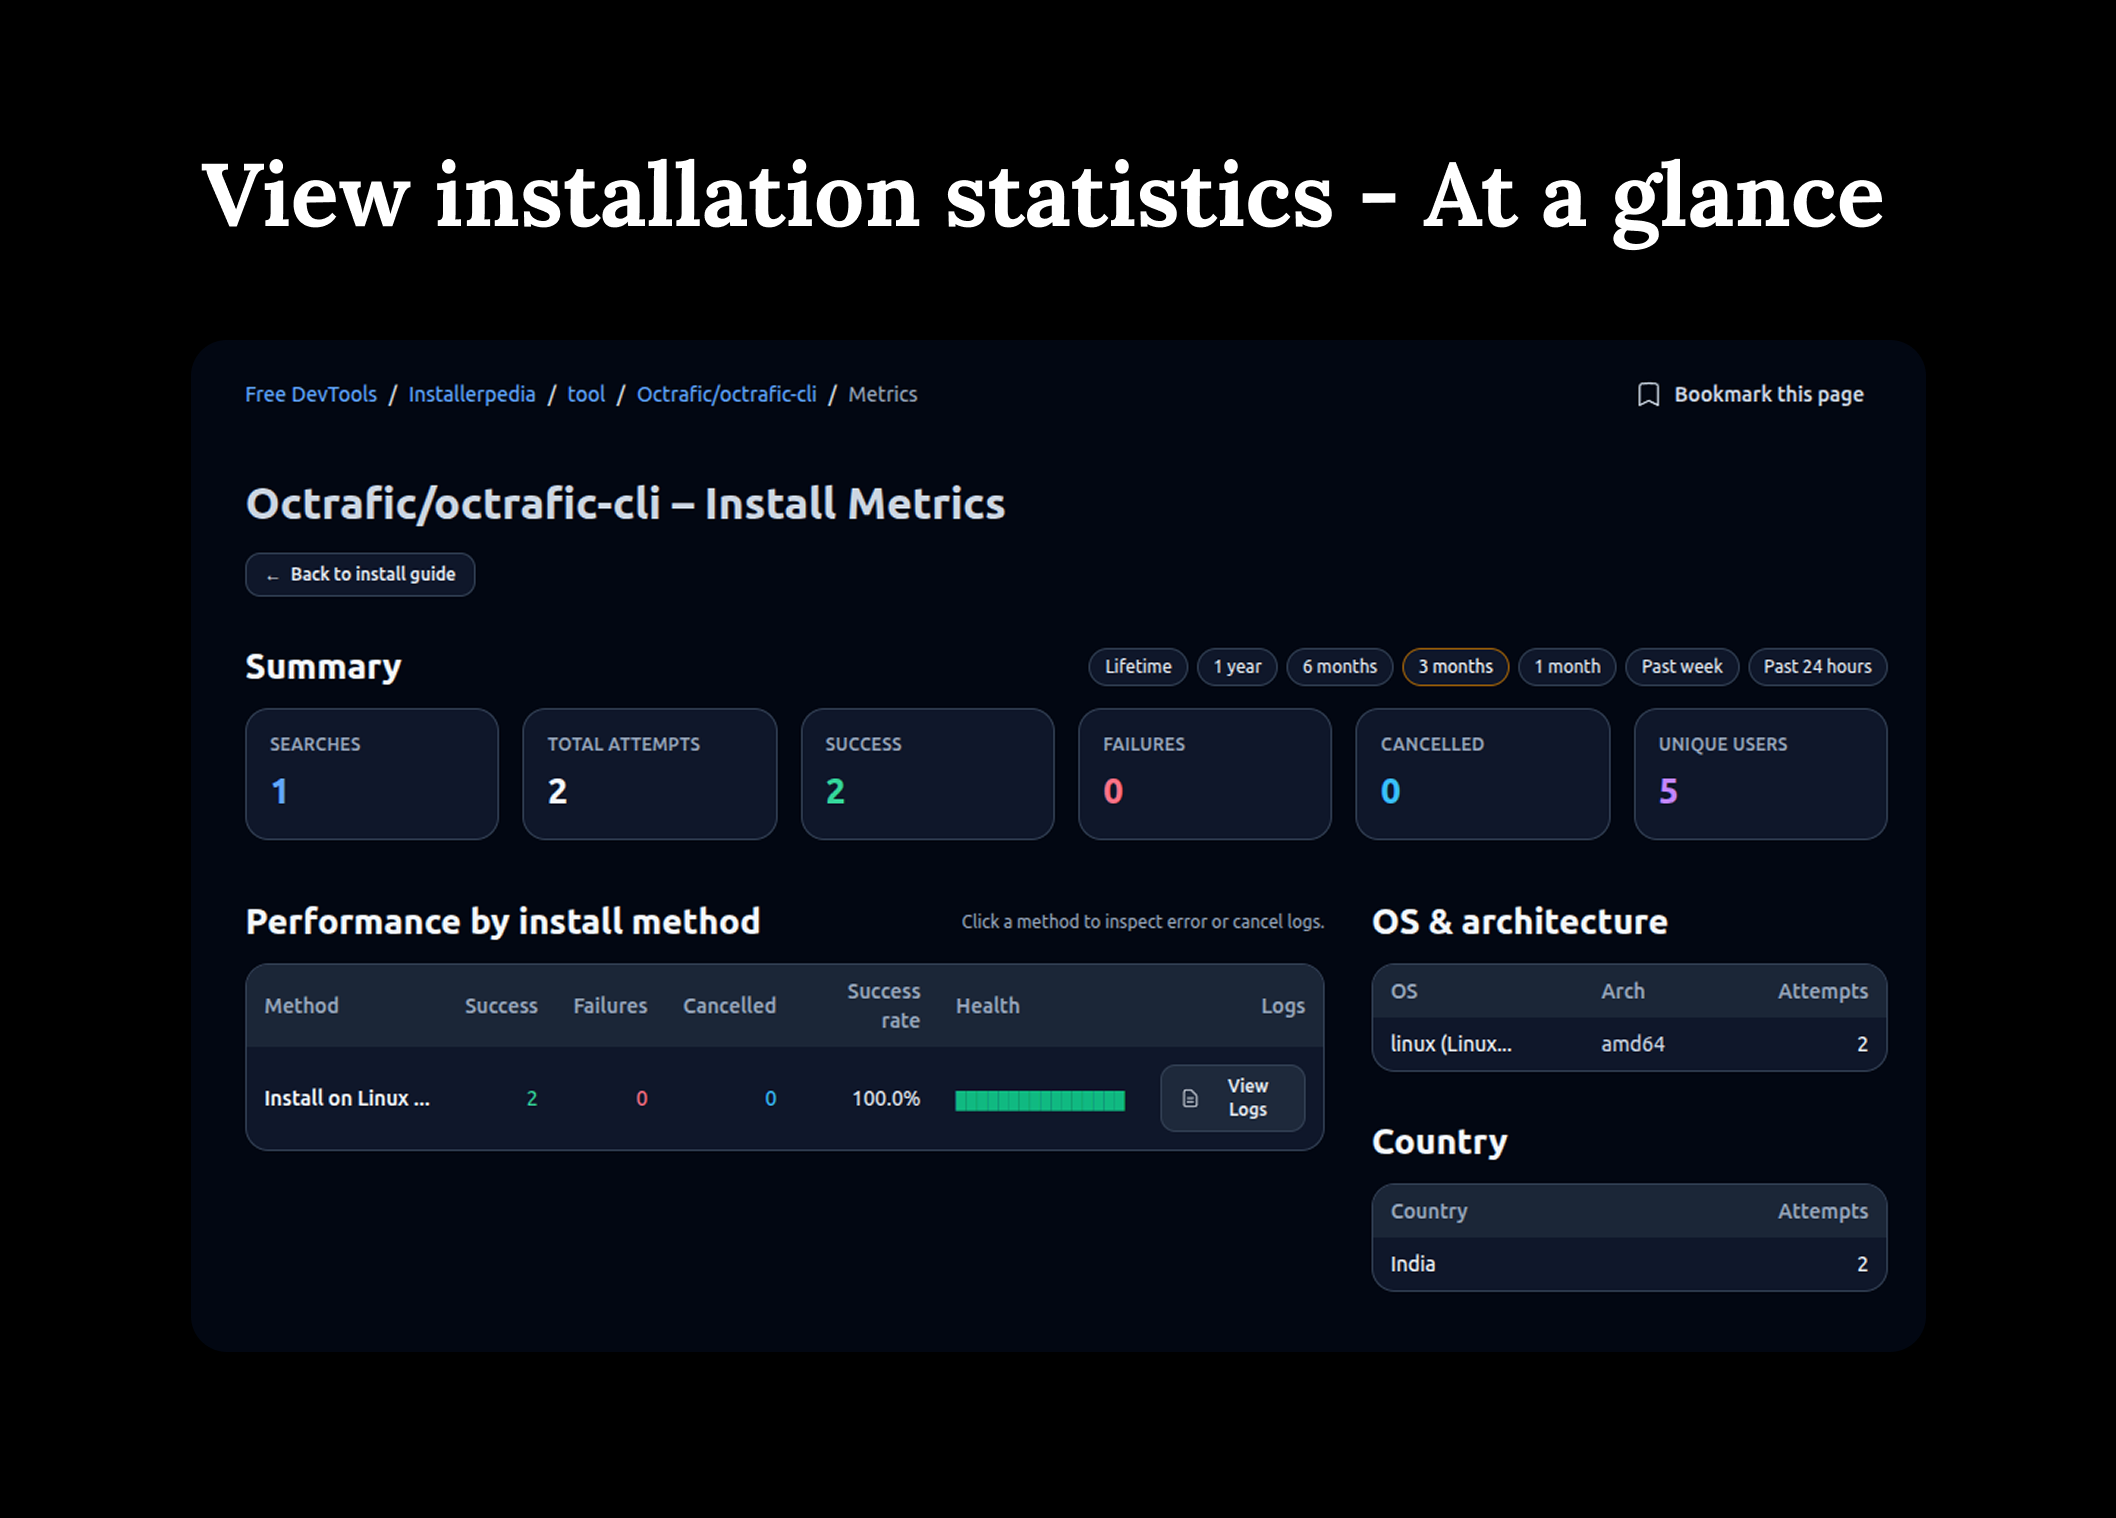Click the bookmark icon next to Bookmark this page
Screen dimensions: 2116x1518
(x=1648, y=395)
